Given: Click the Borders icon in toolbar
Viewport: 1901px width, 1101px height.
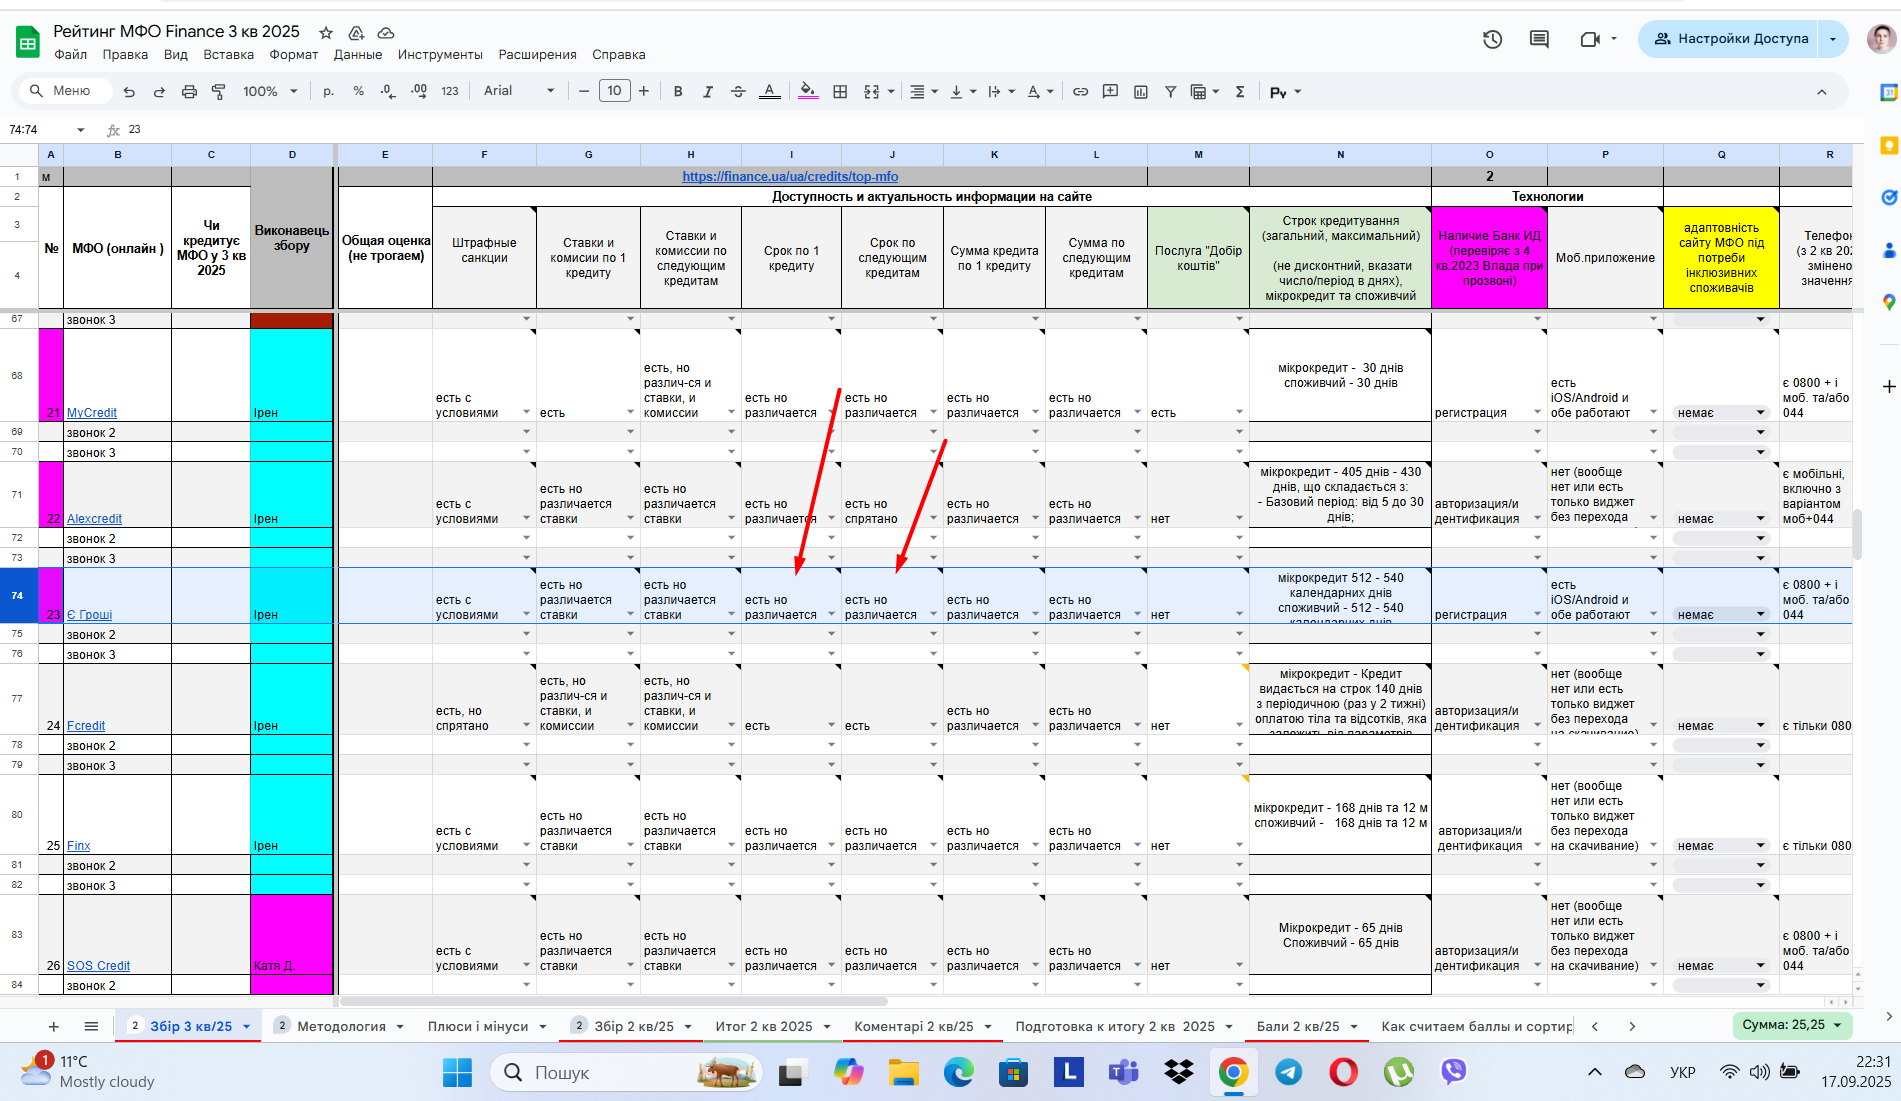Looking at the screenshot, I should tap(840, 91).
